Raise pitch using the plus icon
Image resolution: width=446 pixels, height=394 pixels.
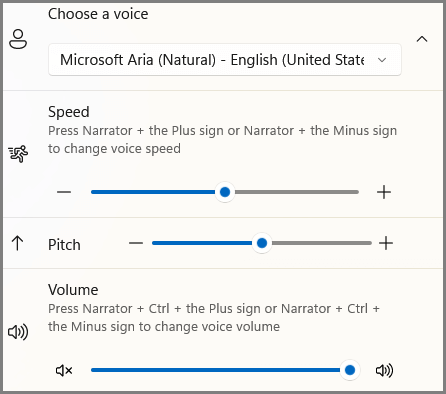pos(386,243)
